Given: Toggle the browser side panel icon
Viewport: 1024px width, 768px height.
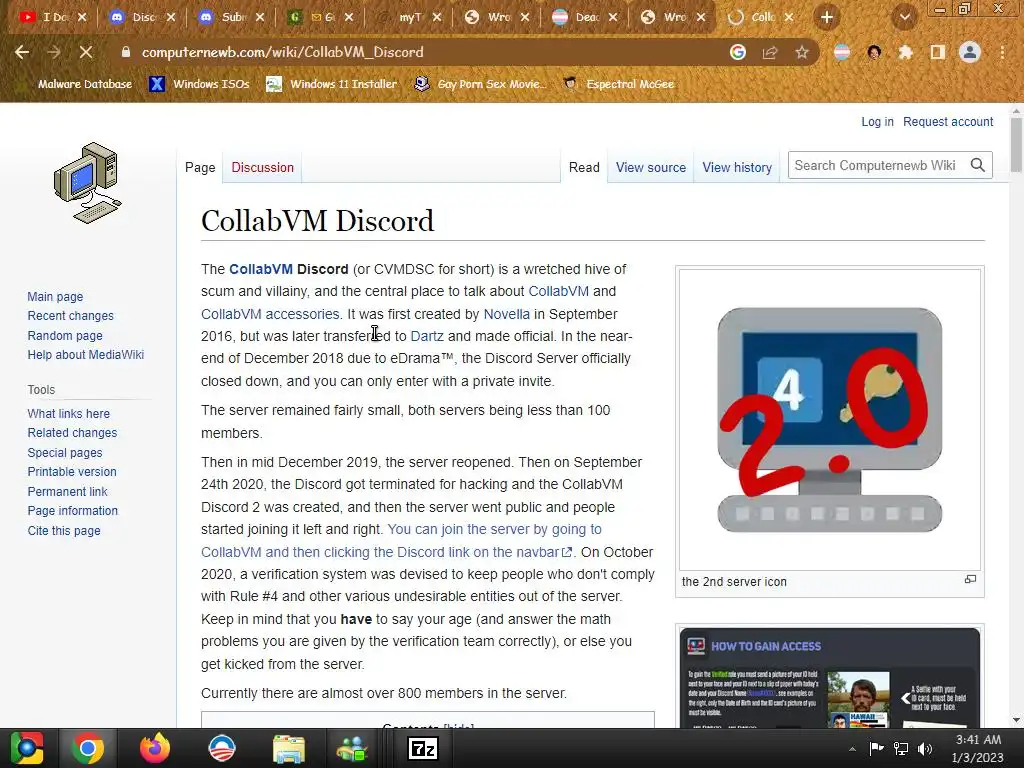Looking at the screenshot, I should coord(937,52).
